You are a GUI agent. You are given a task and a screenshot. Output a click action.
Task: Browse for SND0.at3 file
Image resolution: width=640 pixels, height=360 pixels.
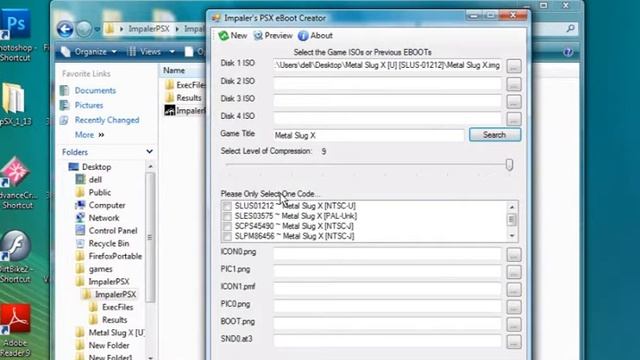(514, 342)
